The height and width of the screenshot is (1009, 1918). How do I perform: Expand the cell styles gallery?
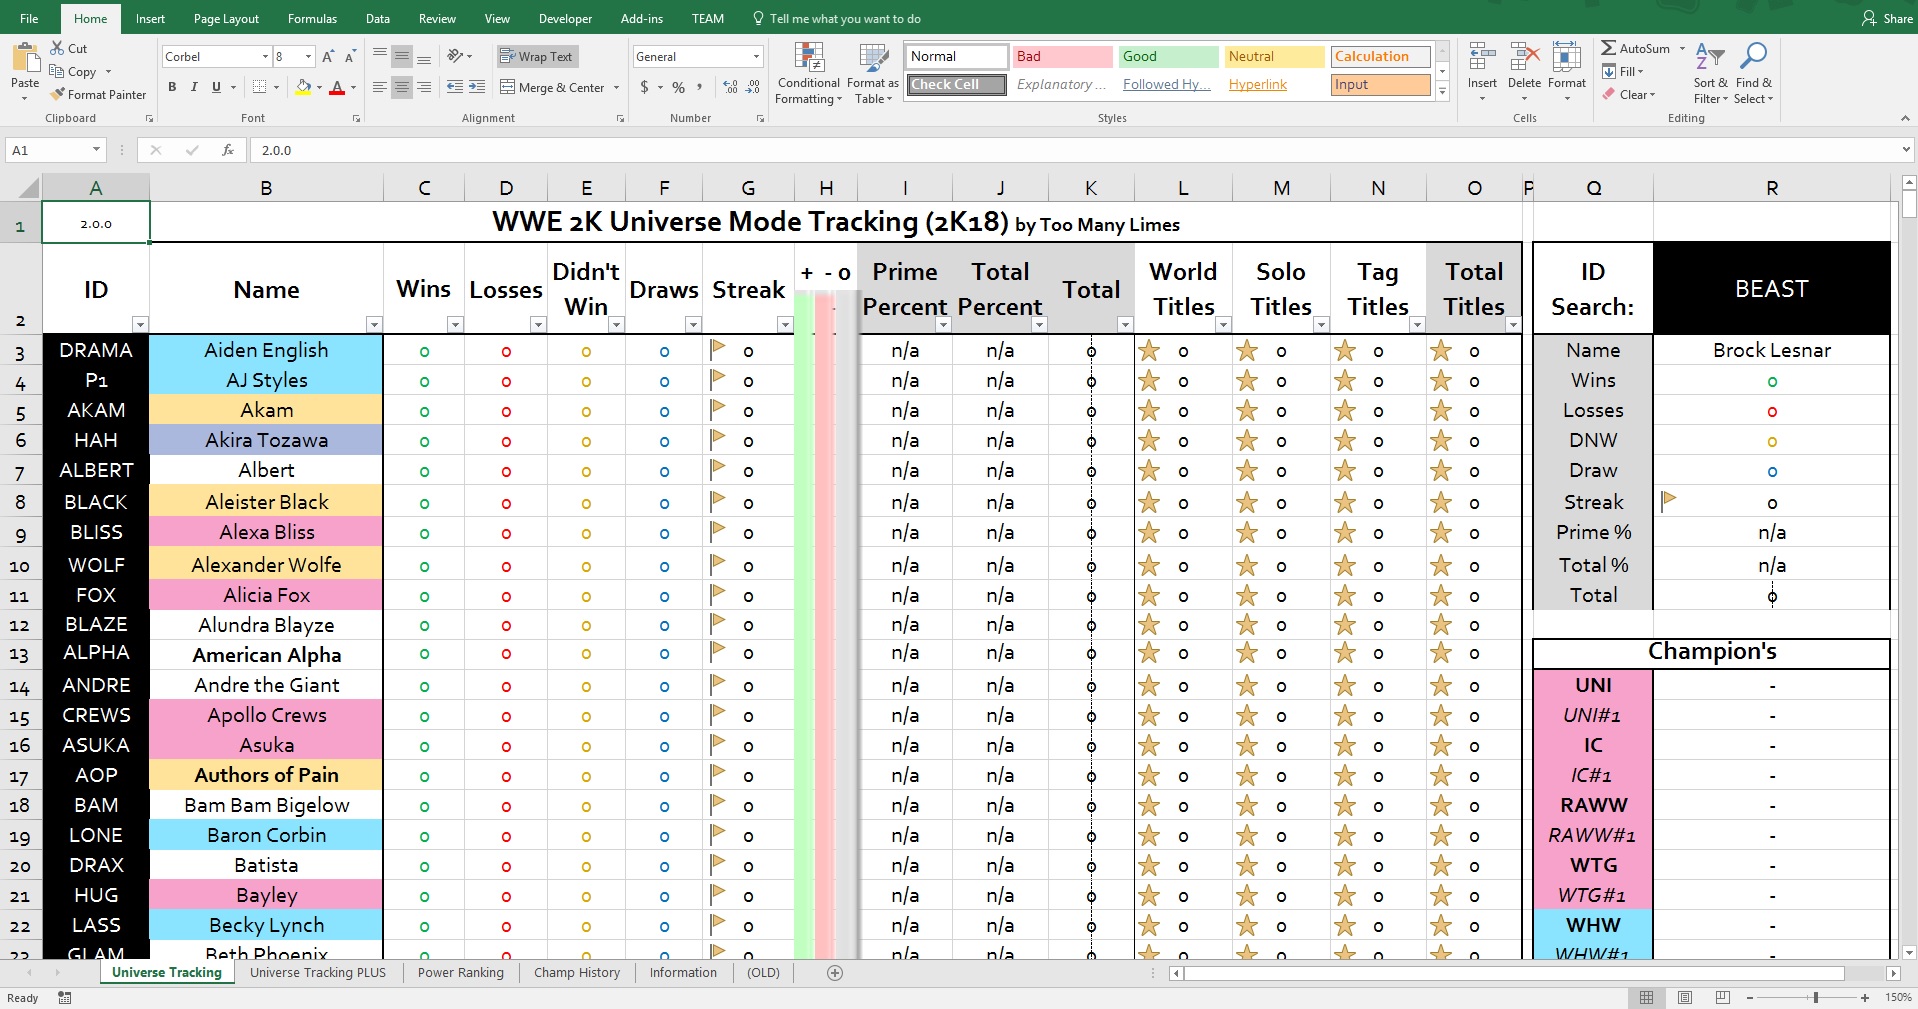click(x=1442, y=91)
